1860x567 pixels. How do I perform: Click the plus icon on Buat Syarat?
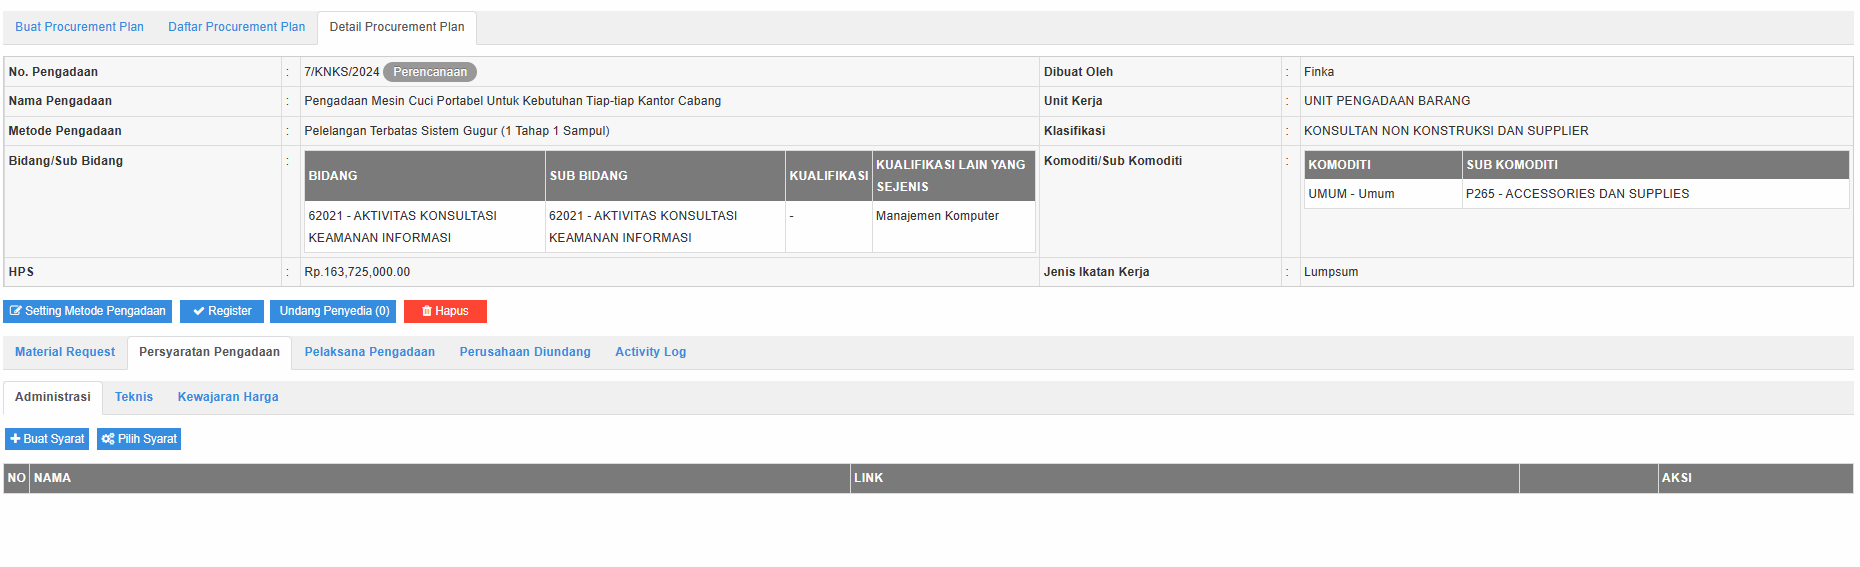click(15, 439)
